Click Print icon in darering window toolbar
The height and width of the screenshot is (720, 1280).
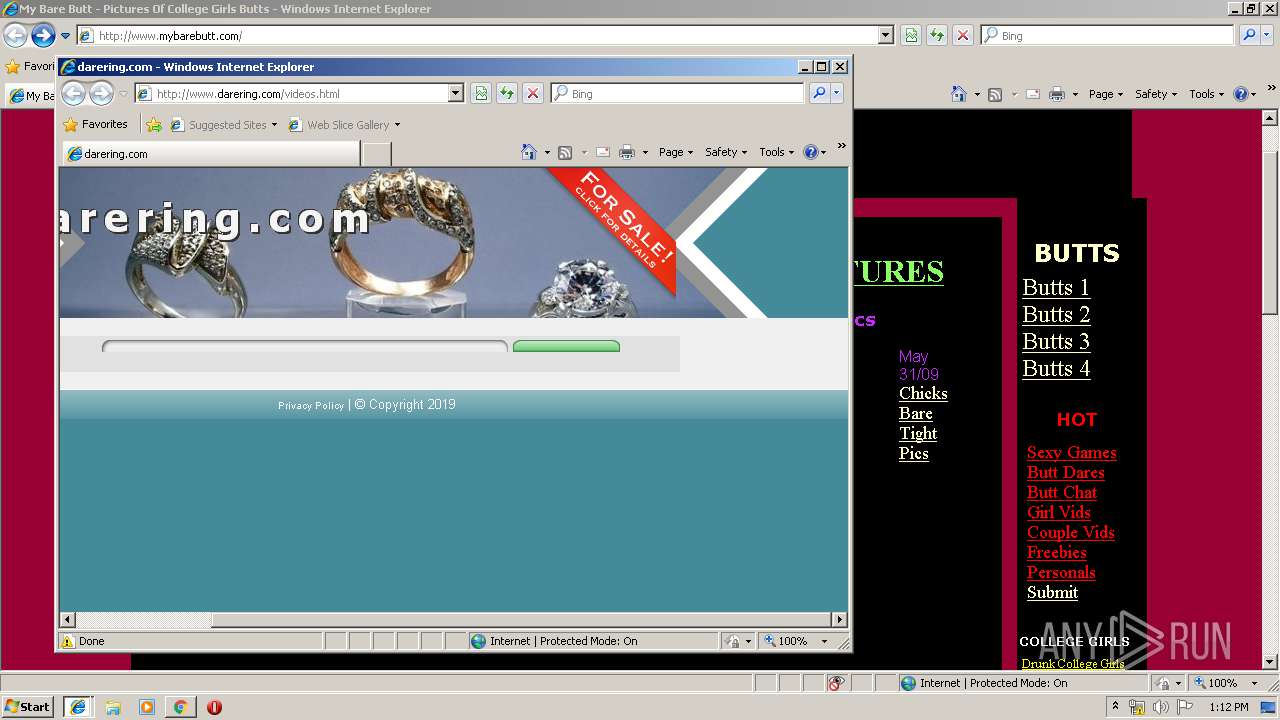point(627,152)
